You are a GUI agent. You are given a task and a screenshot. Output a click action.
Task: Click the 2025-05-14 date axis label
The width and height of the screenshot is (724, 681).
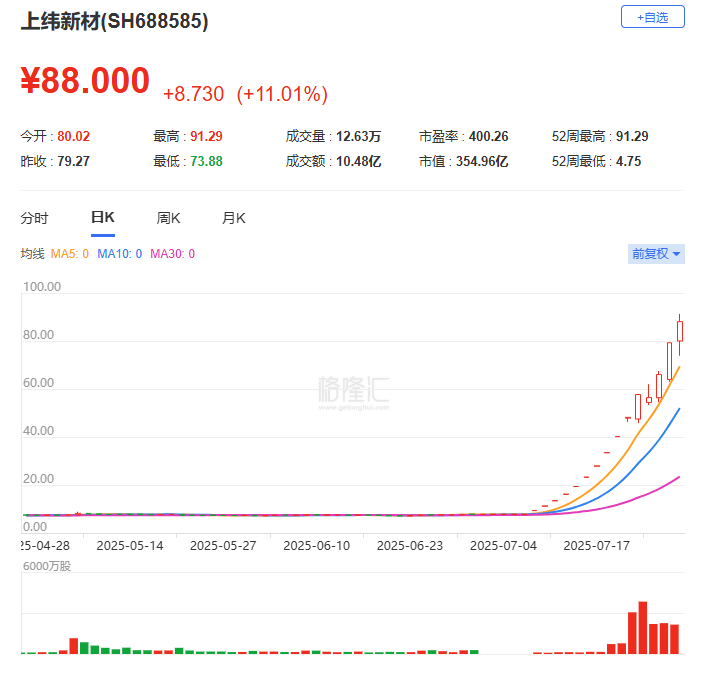[x=130, y=546]
